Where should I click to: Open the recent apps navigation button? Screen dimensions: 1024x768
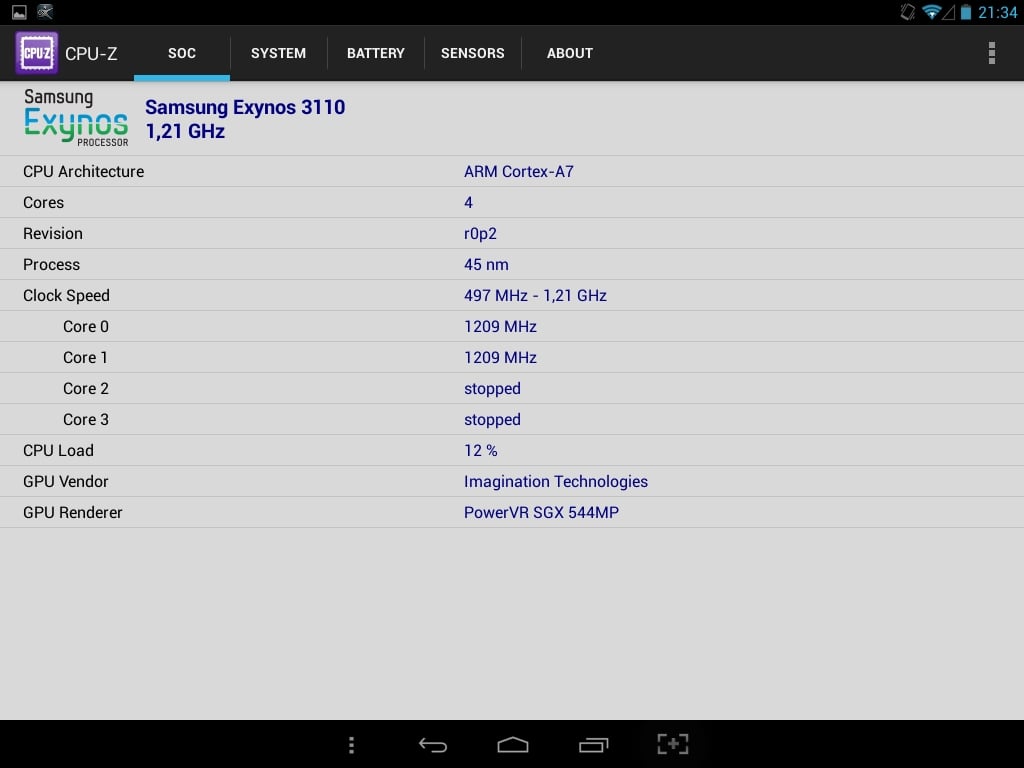pyautogui.click(x=593, y=744)
